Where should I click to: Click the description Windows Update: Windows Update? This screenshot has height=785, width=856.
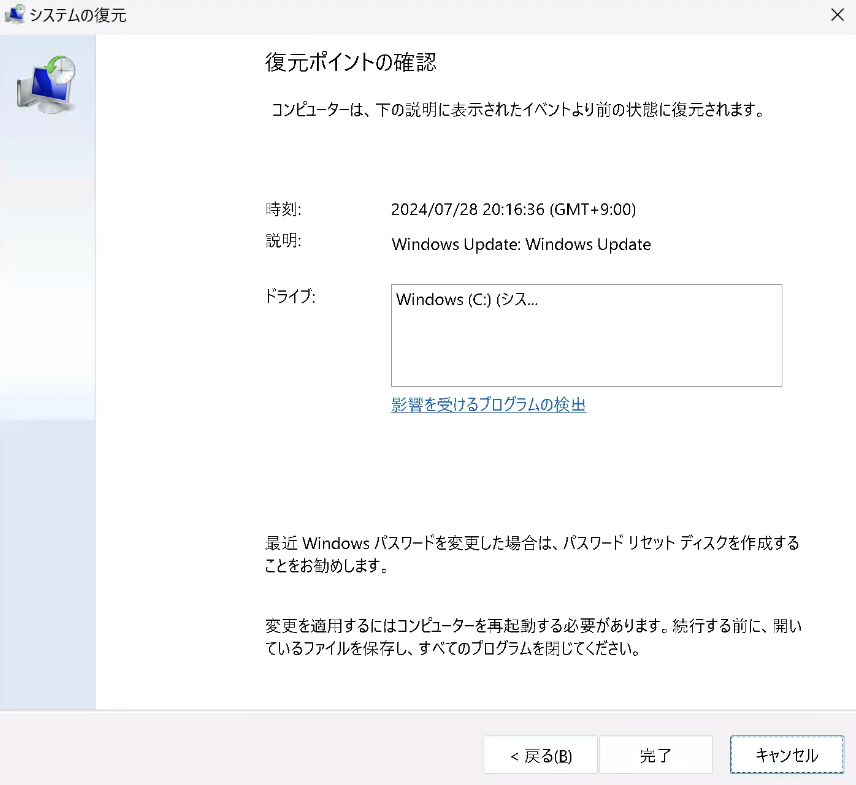pyautogui.click(x=521, y=244)
